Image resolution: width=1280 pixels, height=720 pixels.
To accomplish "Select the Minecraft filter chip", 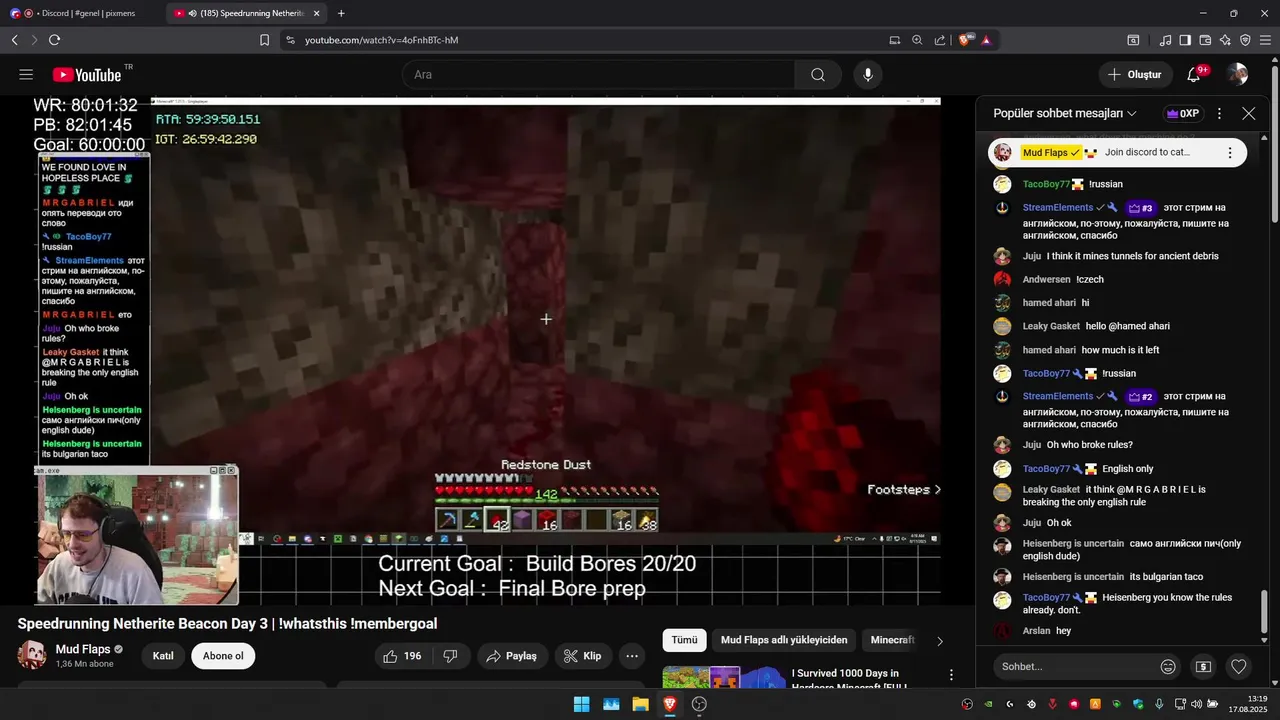I will (892, 640).
